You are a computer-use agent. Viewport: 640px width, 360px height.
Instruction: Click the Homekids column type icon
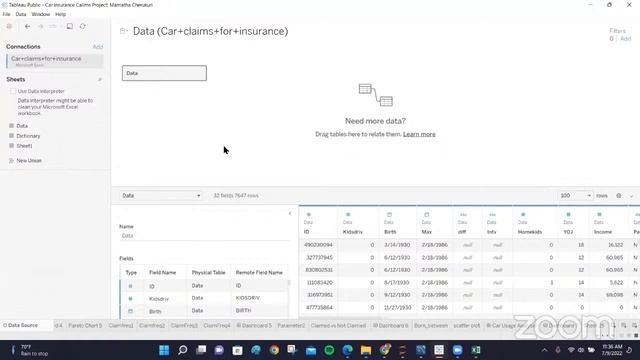click(523, 214)
